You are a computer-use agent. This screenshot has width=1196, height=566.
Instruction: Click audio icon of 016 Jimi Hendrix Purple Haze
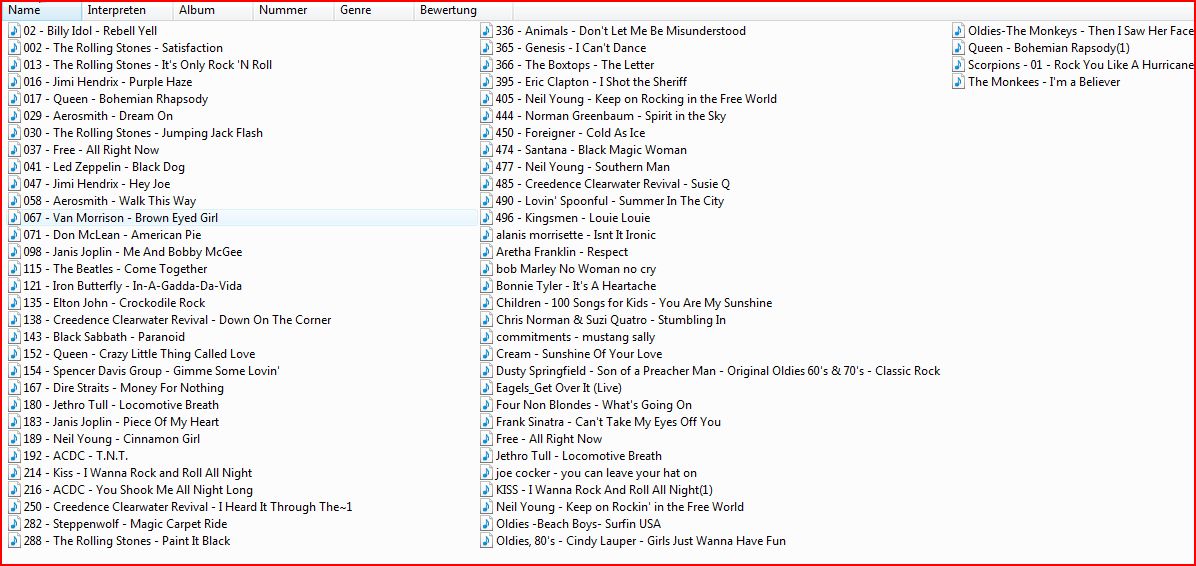[14, 82]
